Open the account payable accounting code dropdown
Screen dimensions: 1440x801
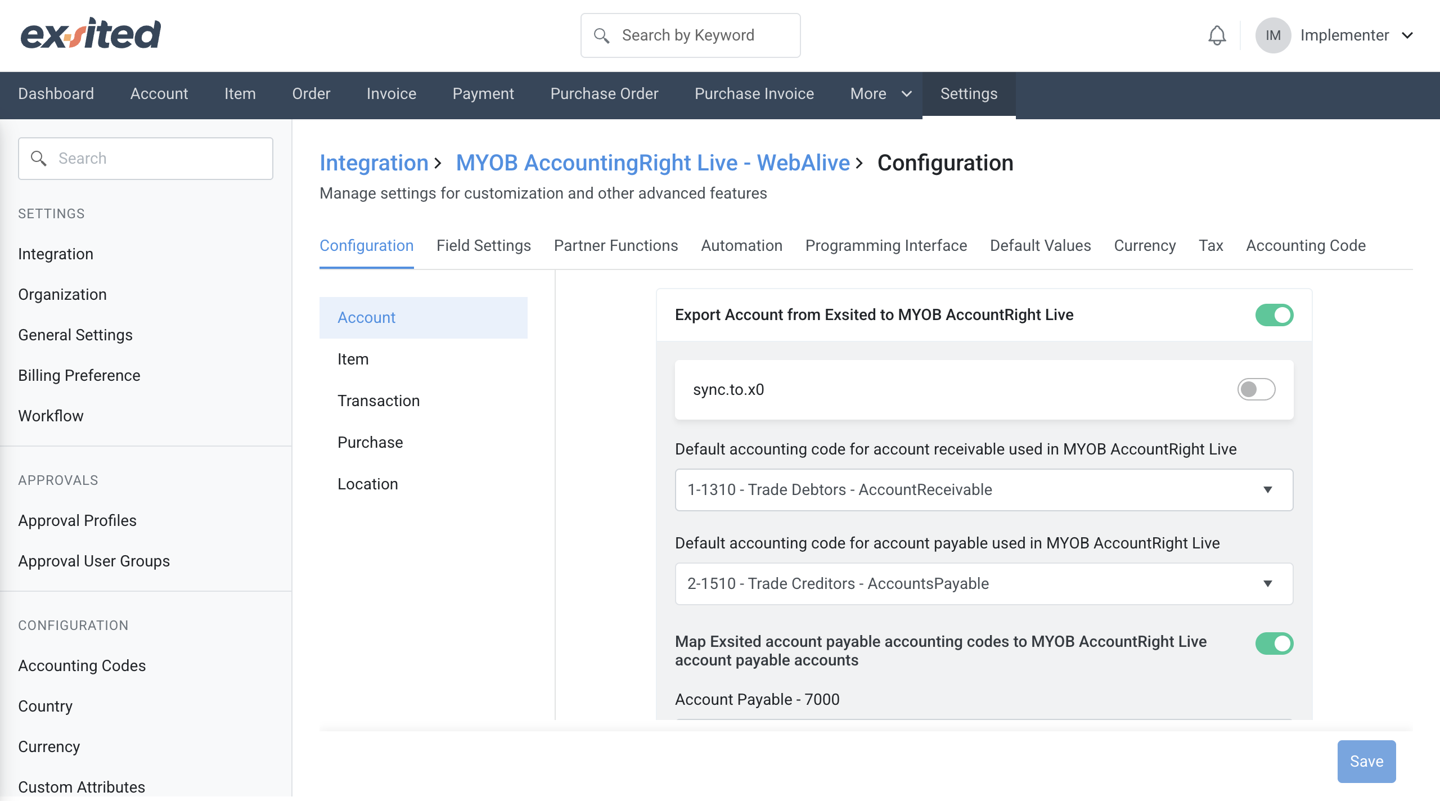coord(983,584)
